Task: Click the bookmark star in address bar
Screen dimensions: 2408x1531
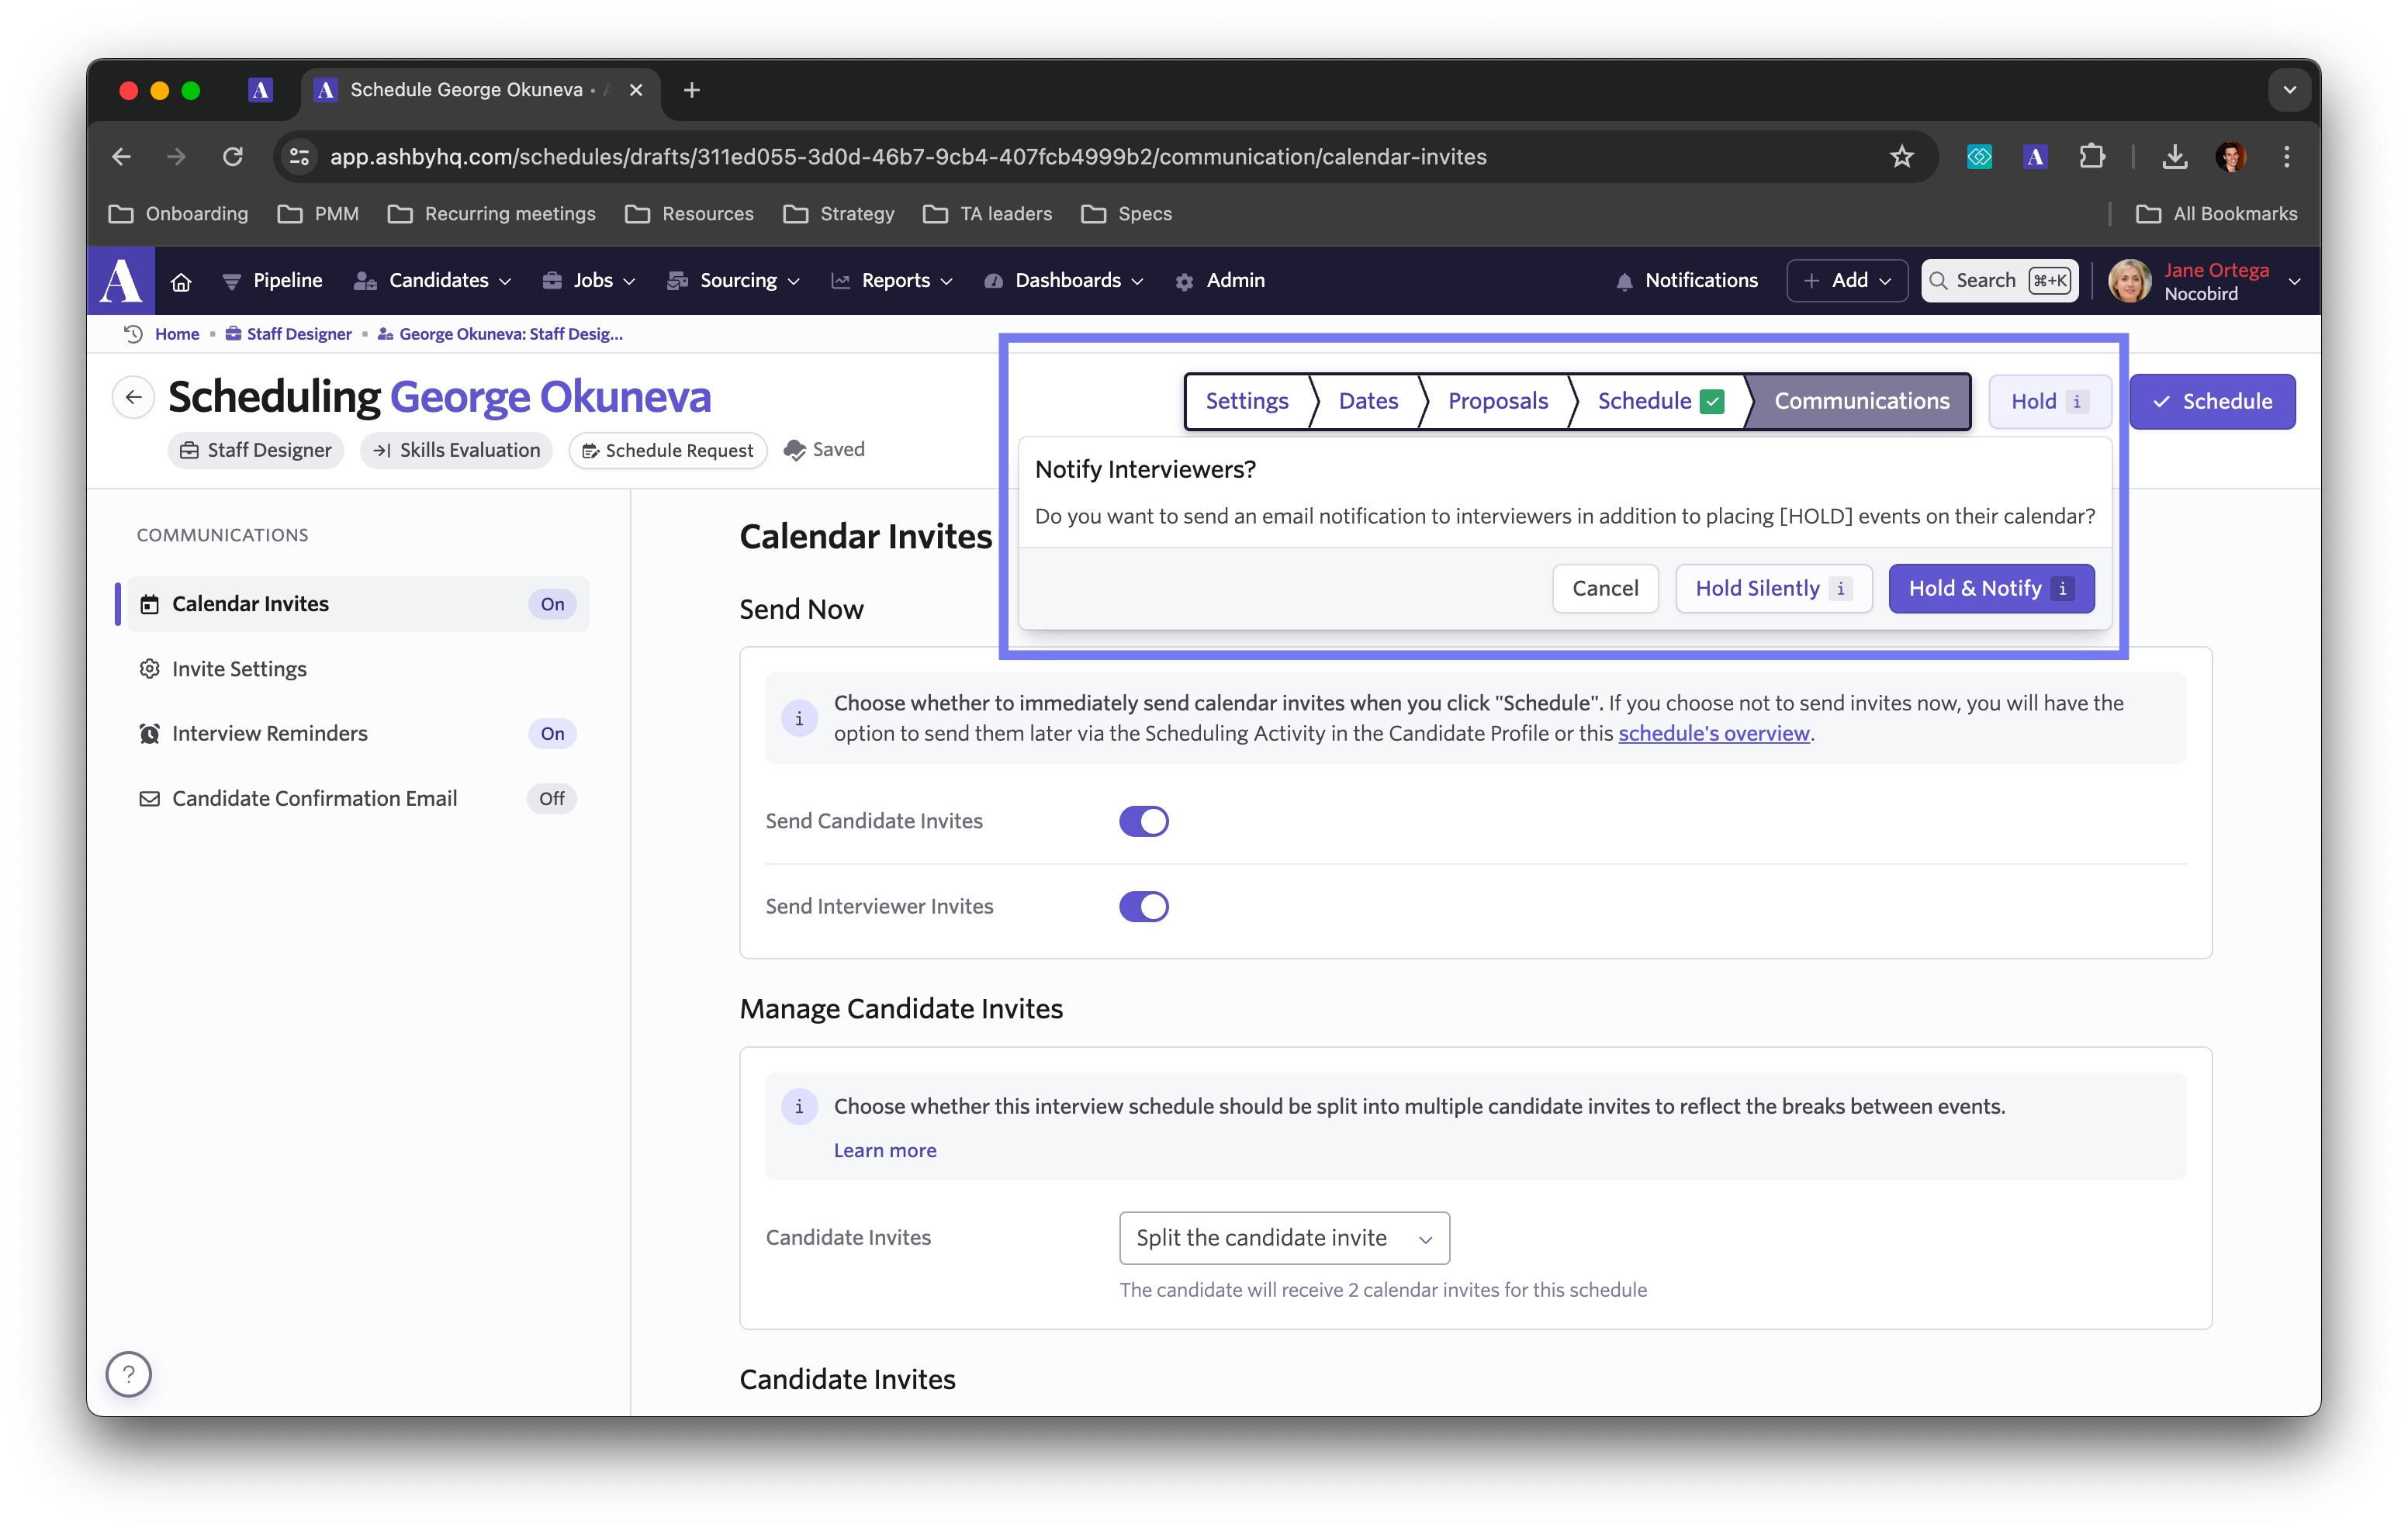Action: 1901,156
